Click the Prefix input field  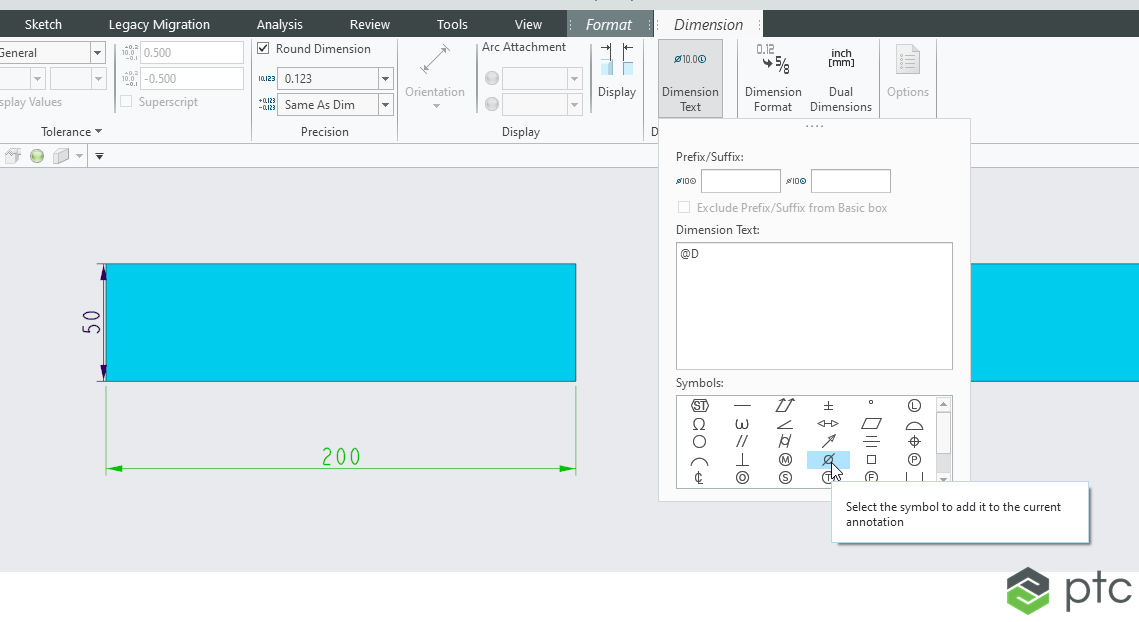(x=740, y=181)
